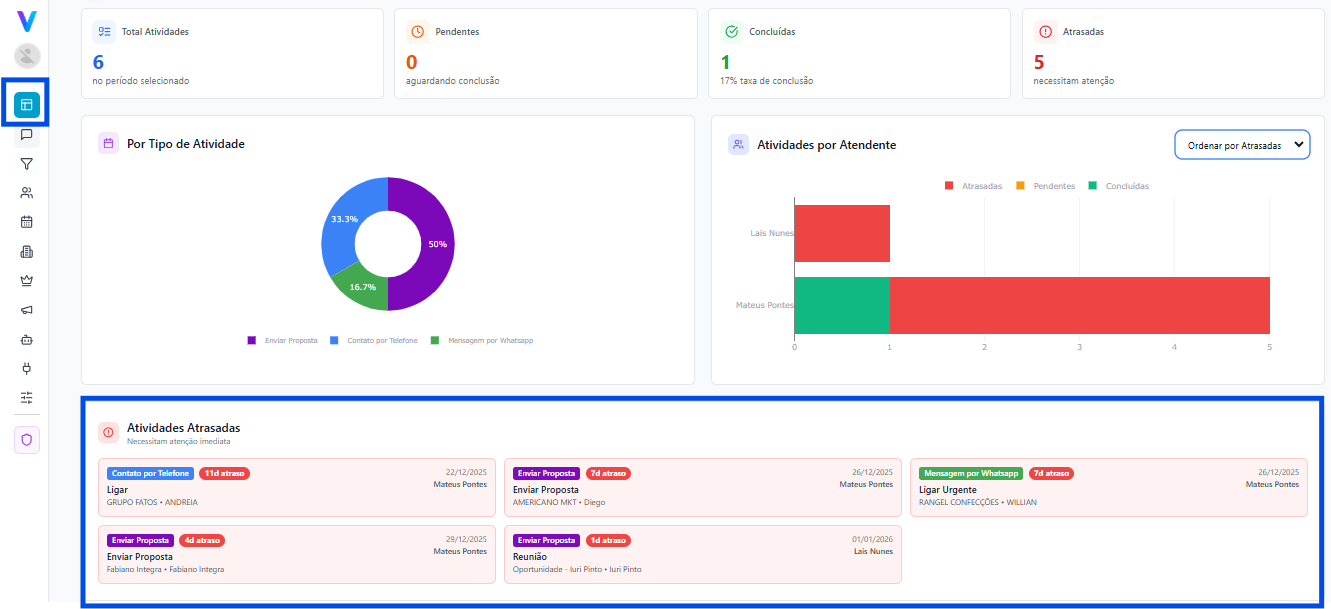Viewport: 1331px width, 609px height.
Task: Click the 1d atraso badge
Action: (x=608, y=540)
